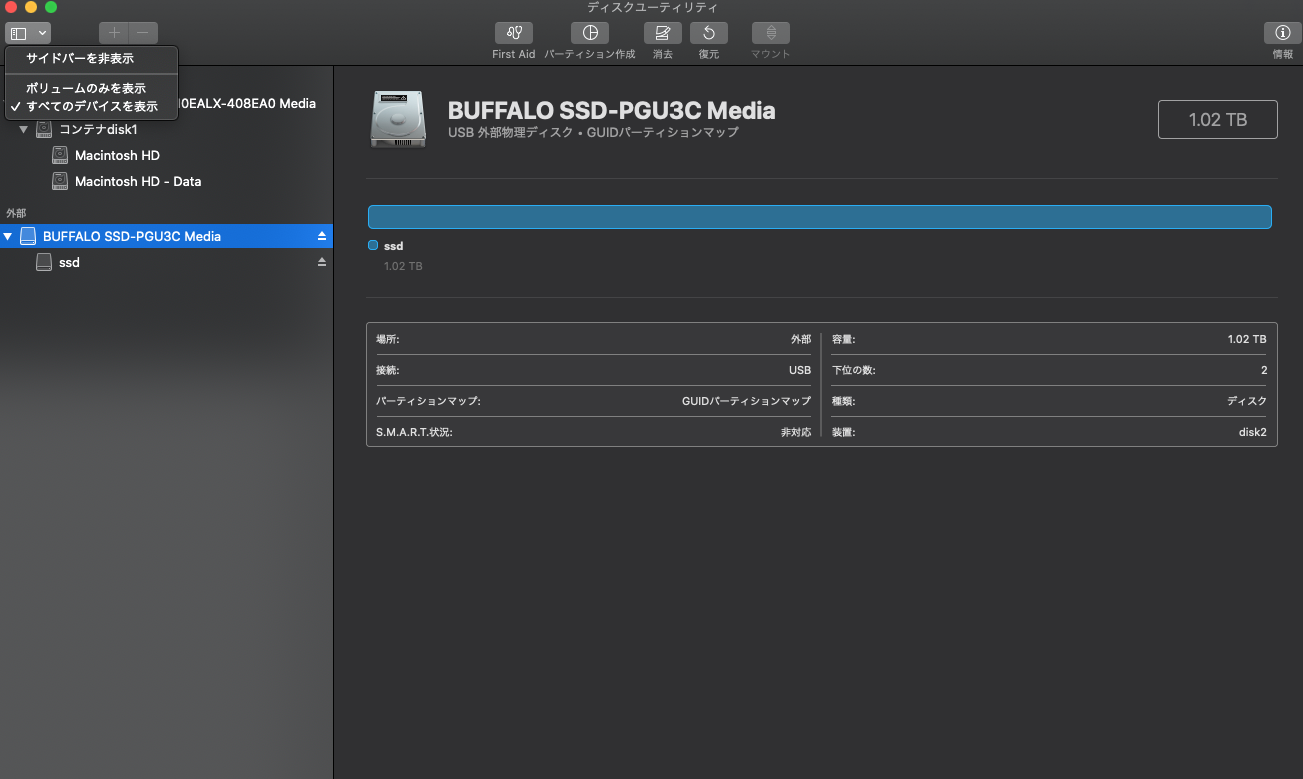Open the パーティション作成 partition tool
The height and width of the screenshot is (779, 1303).
tap(590, 33)
